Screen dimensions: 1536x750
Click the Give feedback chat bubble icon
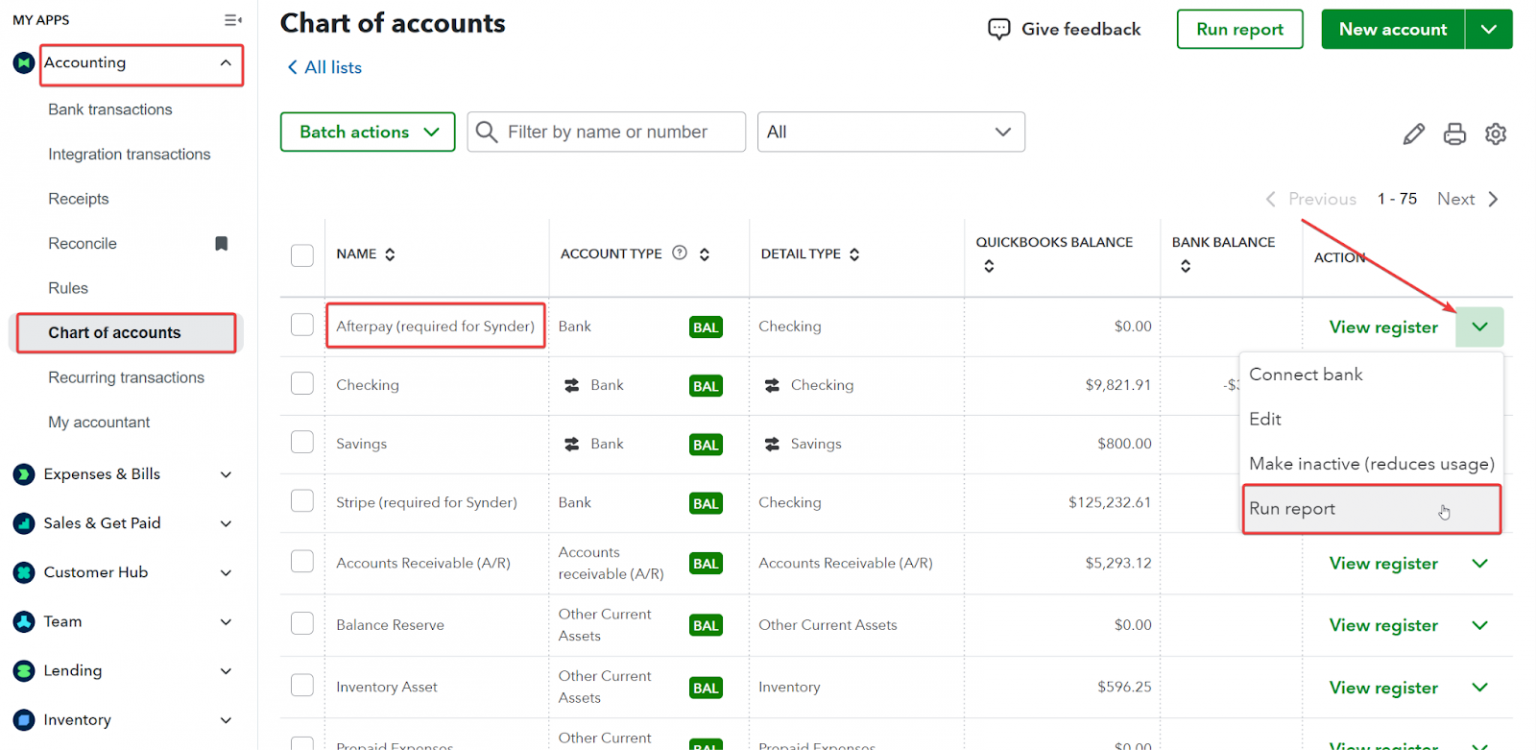tap(999, 29)
